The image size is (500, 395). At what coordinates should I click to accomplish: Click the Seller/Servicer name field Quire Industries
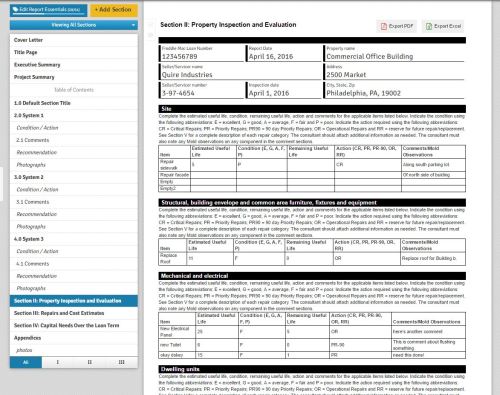(x=240, y=72)
